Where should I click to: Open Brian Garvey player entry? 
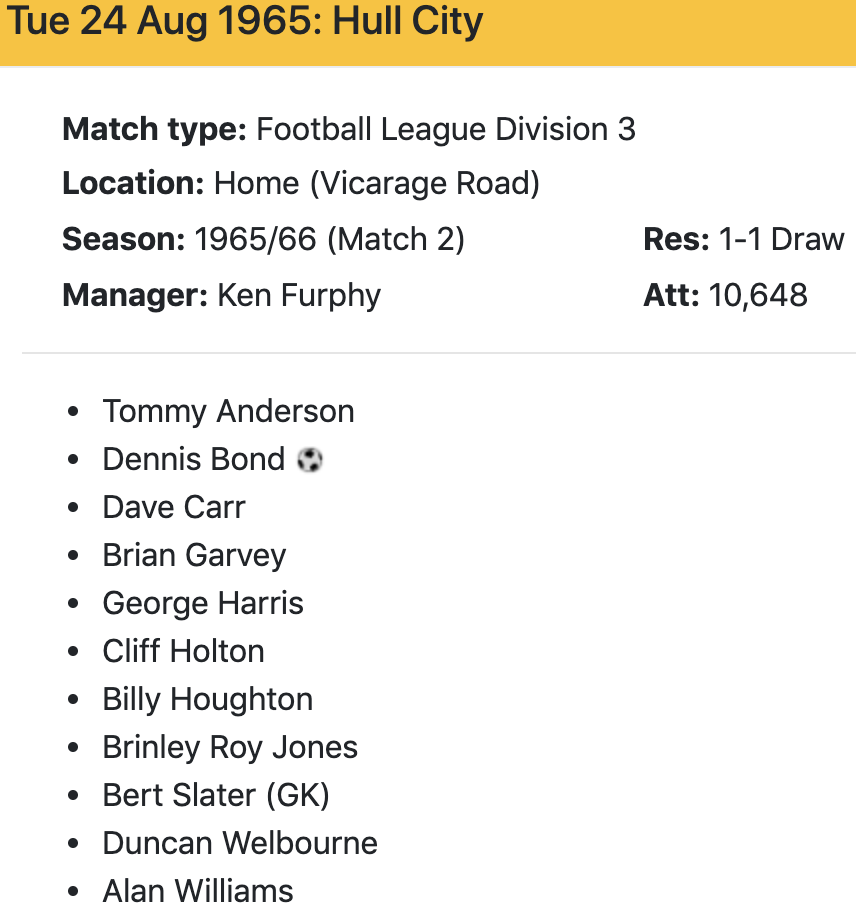coord(194,555)
